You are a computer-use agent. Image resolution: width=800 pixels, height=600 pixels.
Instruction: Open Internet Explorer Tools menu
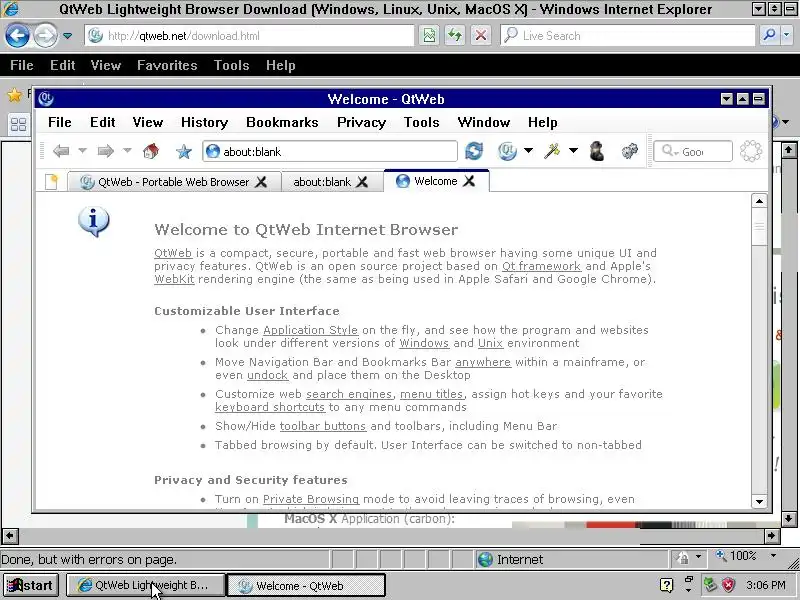[x=231, y=65]
